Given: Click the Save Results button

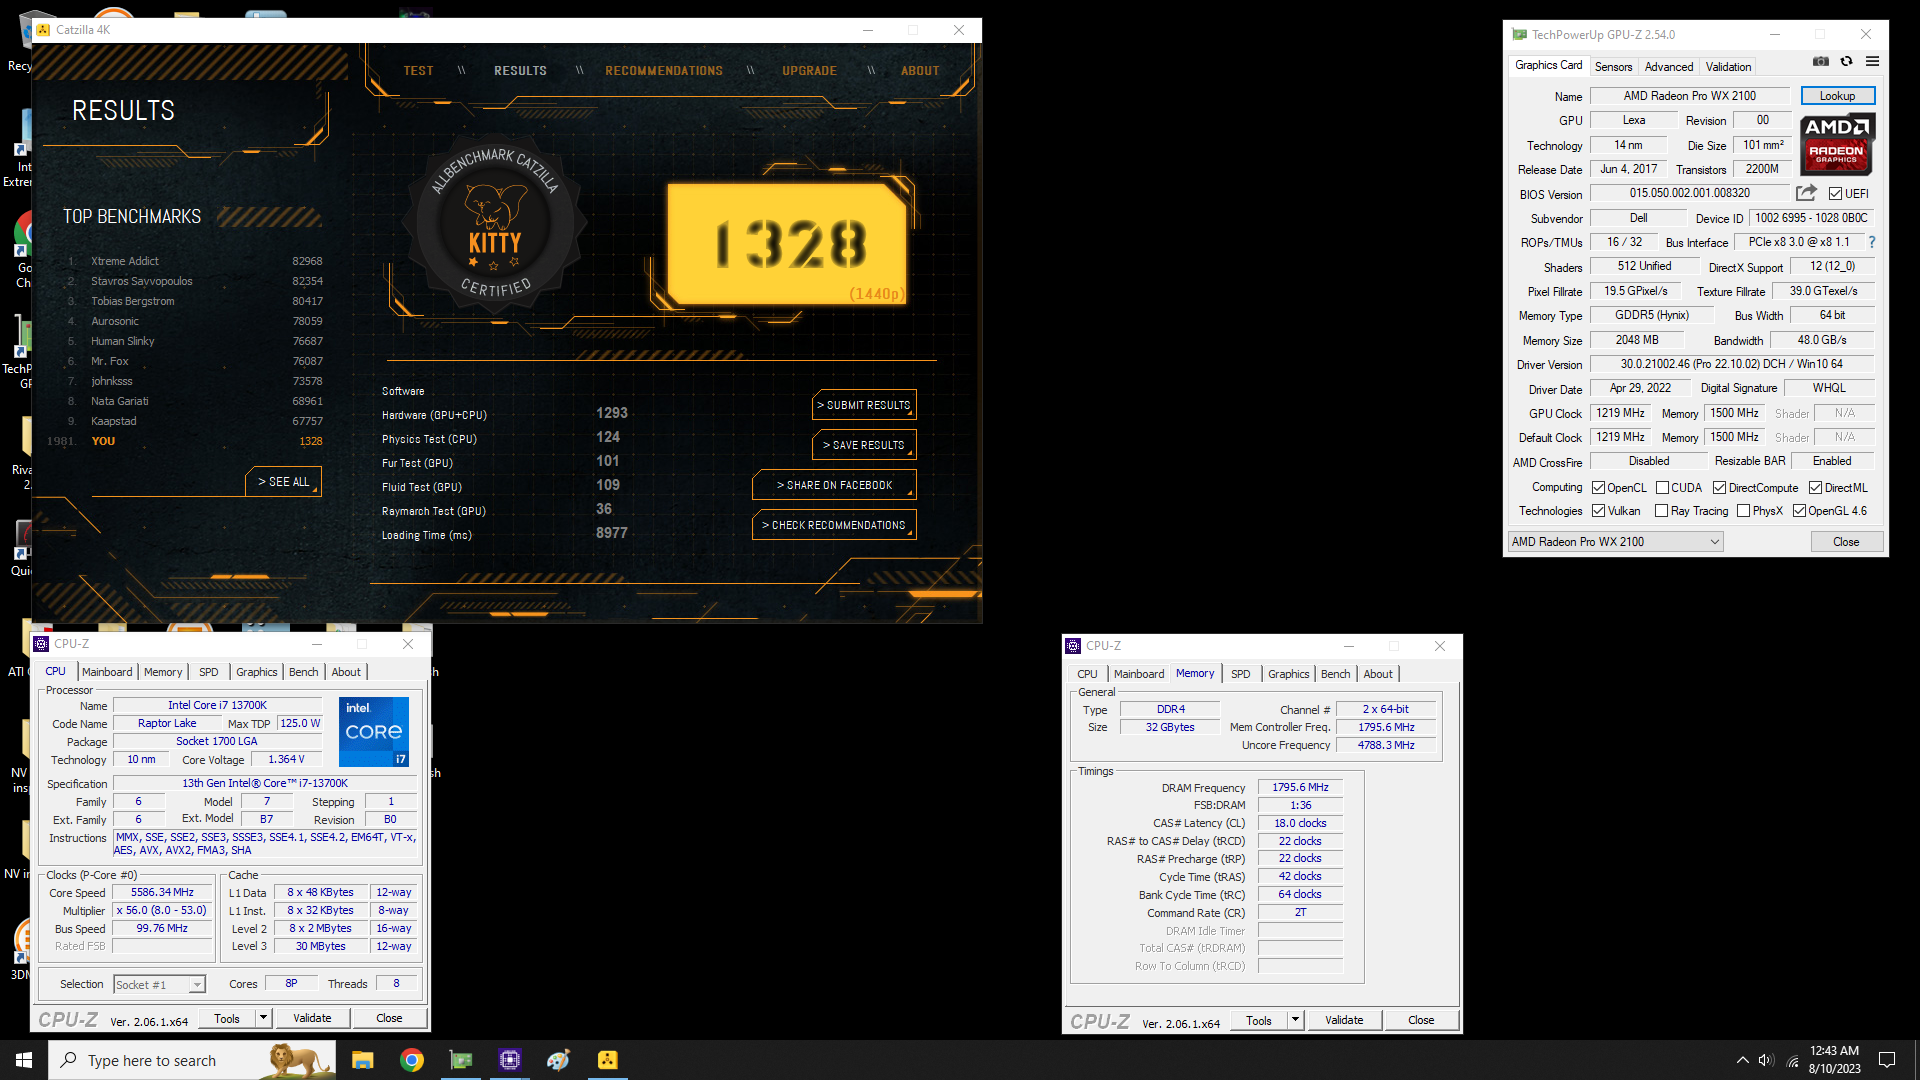Looking at the screenshot, I should tap(864, 445).
